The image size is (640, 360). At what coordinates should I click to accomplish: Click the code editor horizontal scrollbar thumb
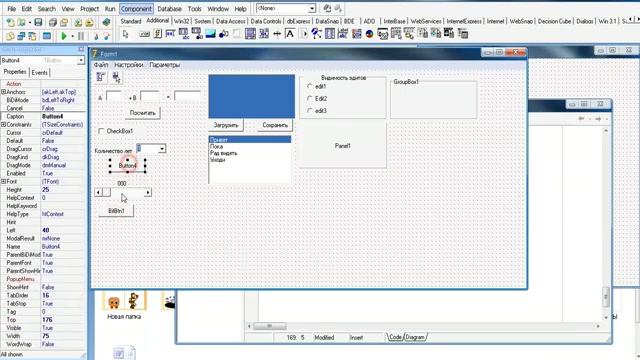(x=269, y=326)
